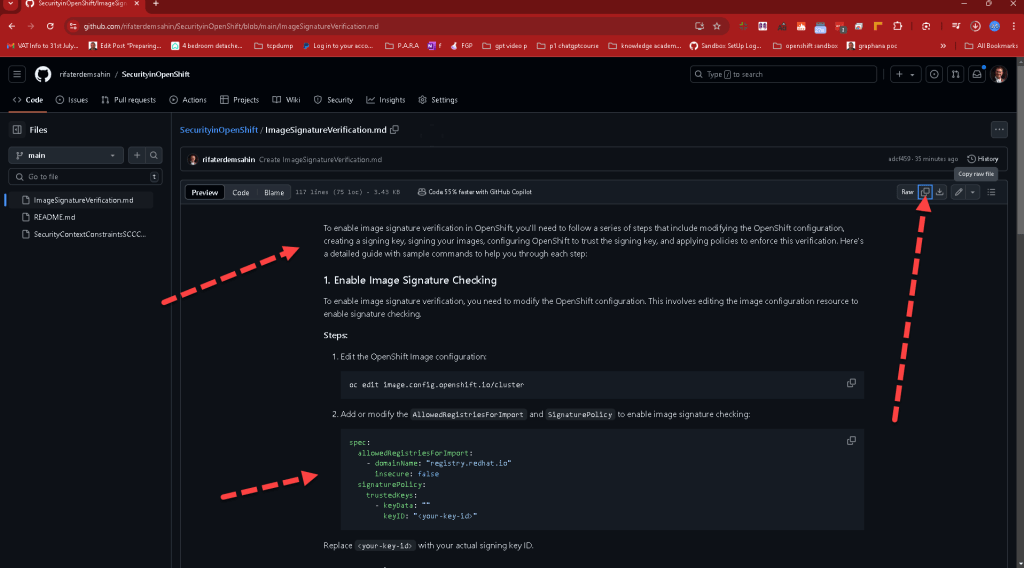Open the Security tab
The height and width of the screenshot is (568, 1024).
334,100
